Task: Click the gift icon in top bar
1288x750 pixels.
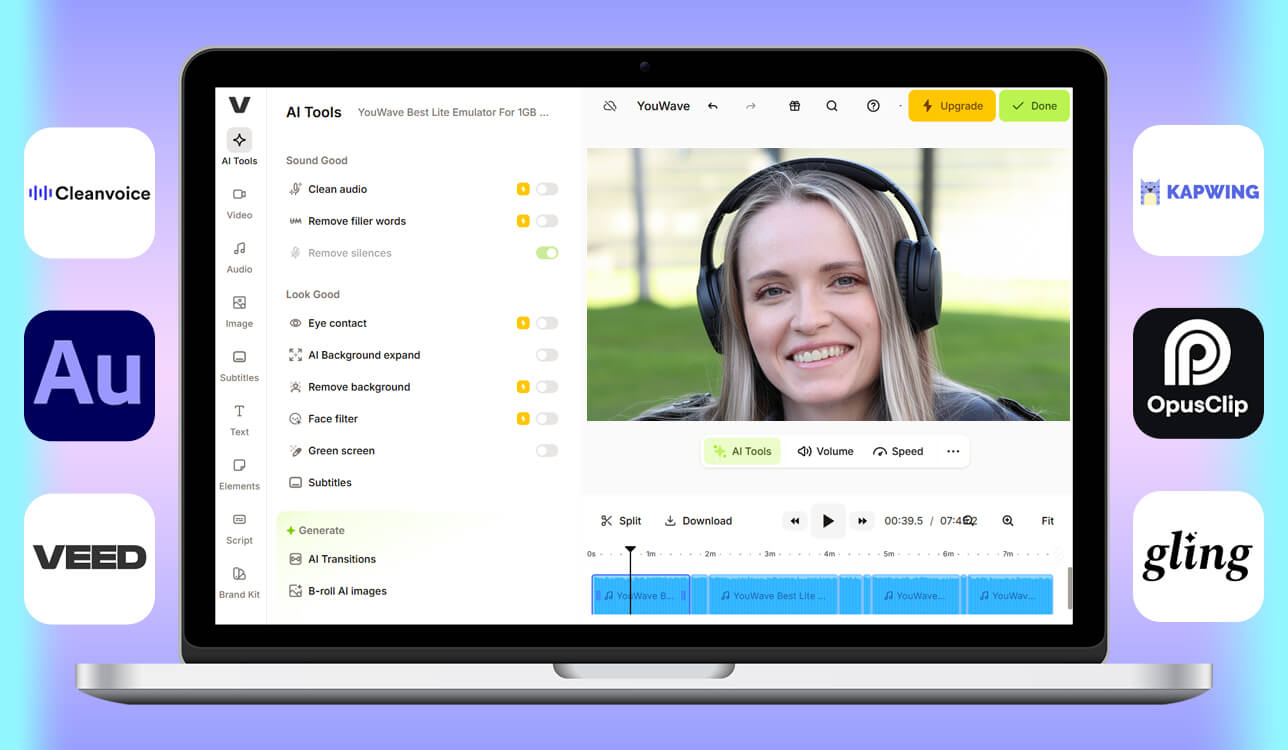Action: (x=795, y=106)
